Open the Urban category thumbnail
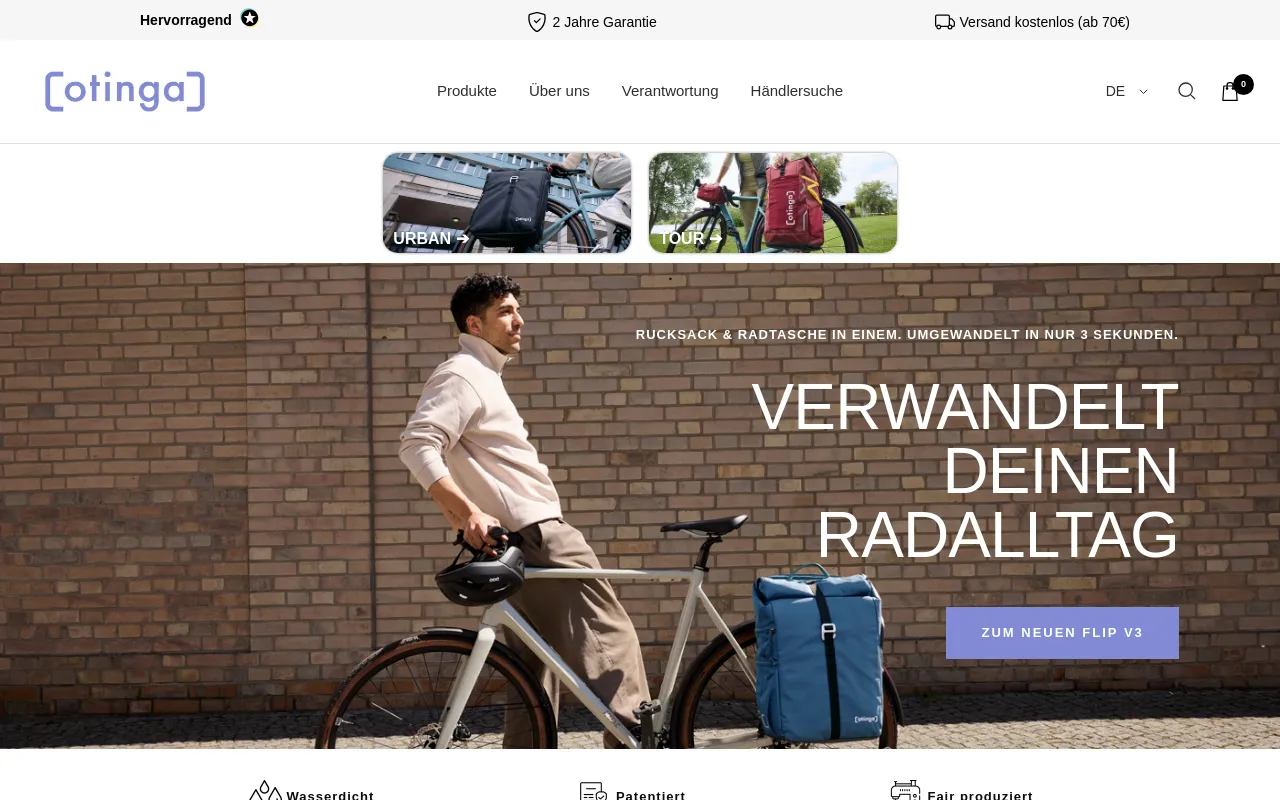The image size is (1280, 800). [507, 203]
